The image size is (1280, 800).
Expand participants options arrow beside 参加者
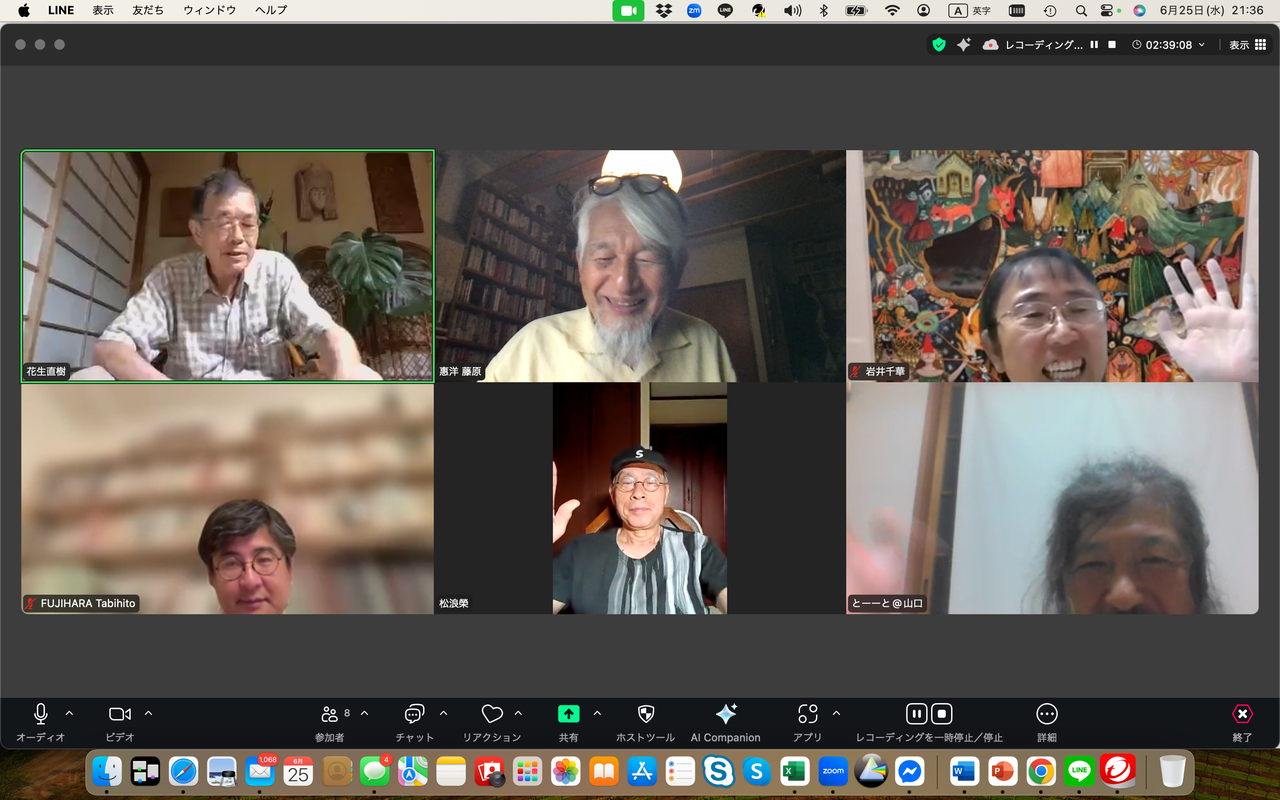point(364,713)
